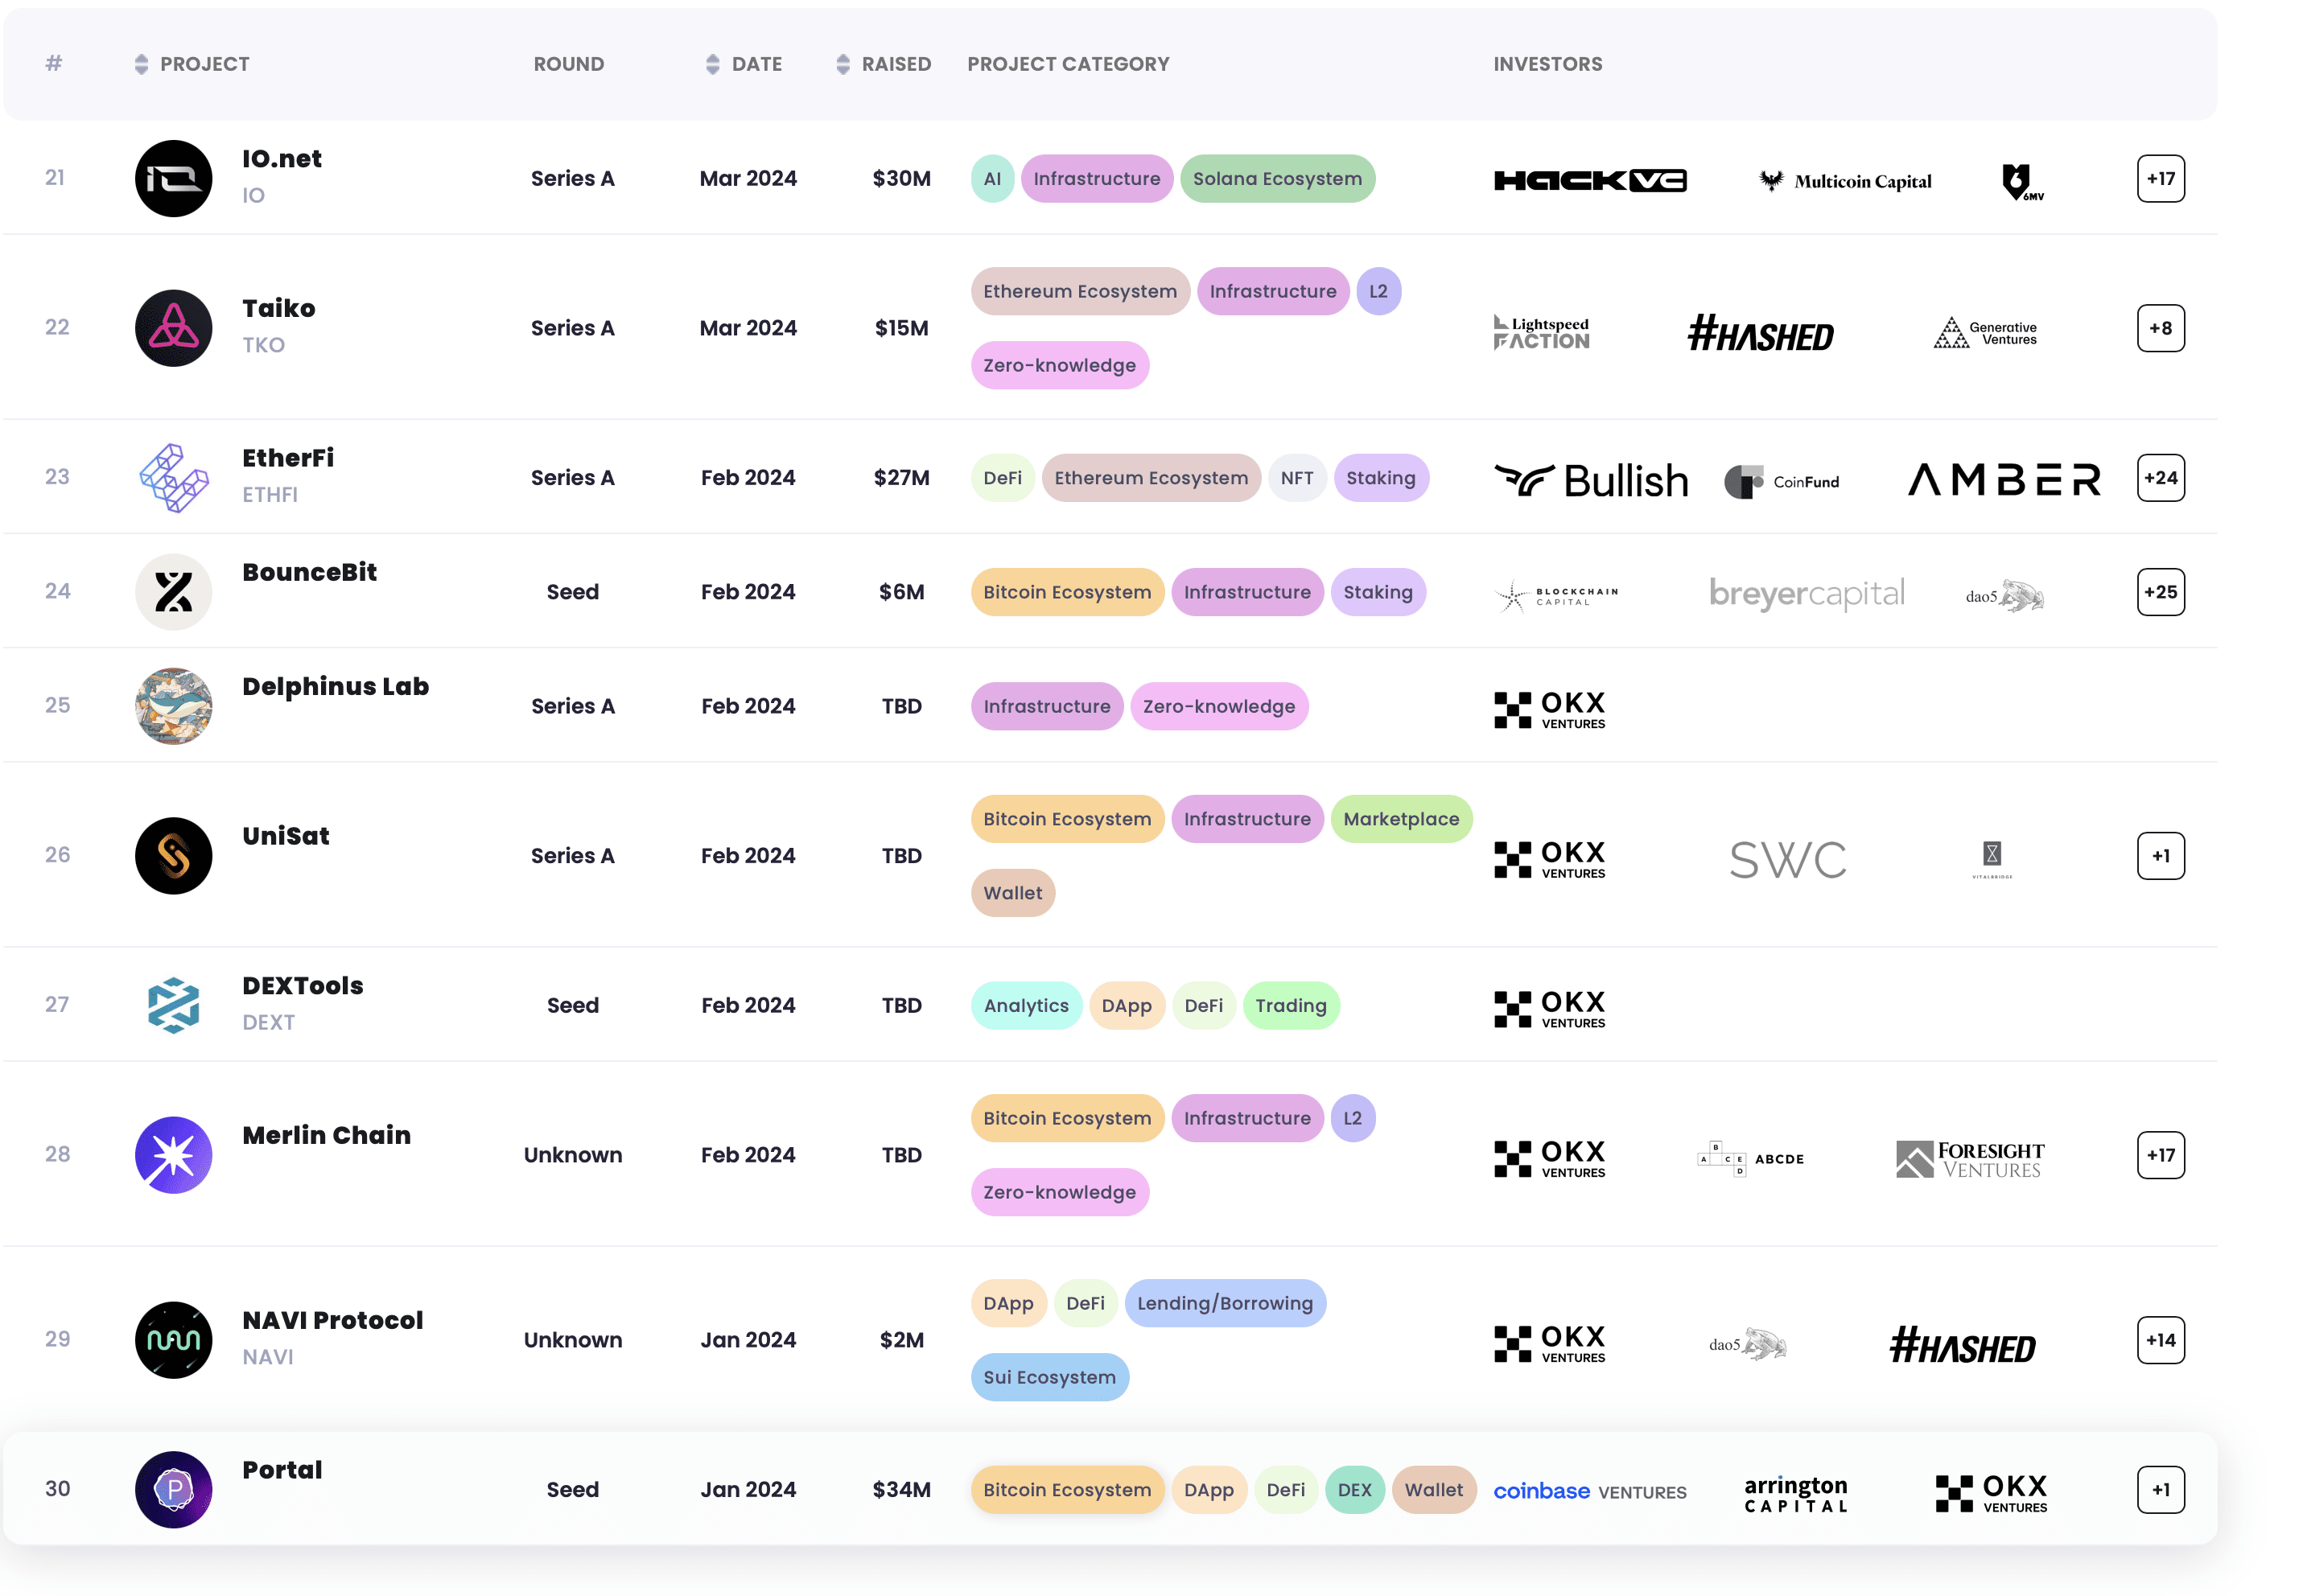Click the Hashed investor logo in Taiko row
The height and width of the screenshot is (1596, 2303).
[x=1760, y=334]
